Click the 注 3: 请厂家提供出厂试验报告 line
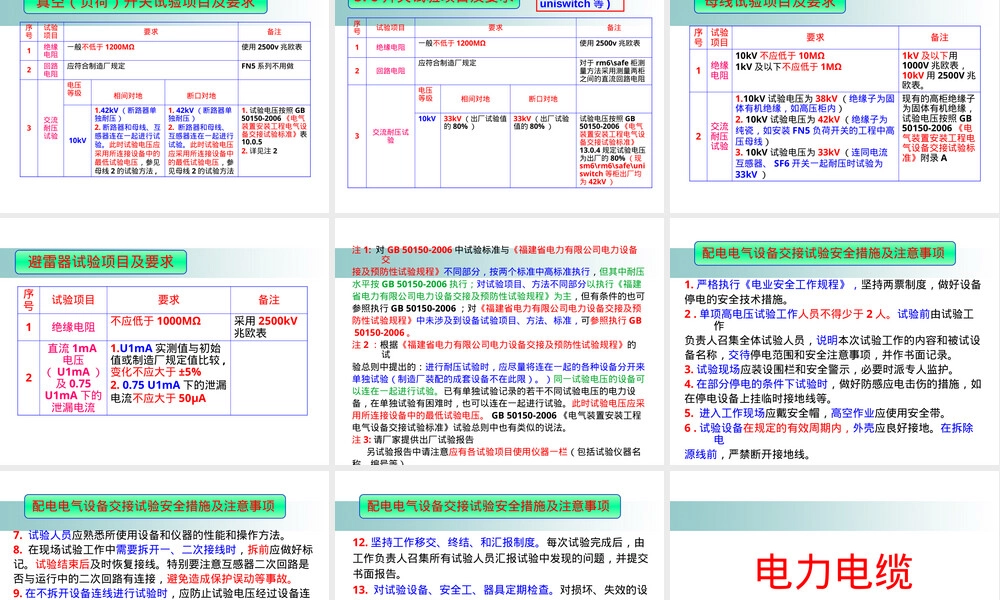Viewport: 1000px width, 600px height. click(x=413, y=439)
